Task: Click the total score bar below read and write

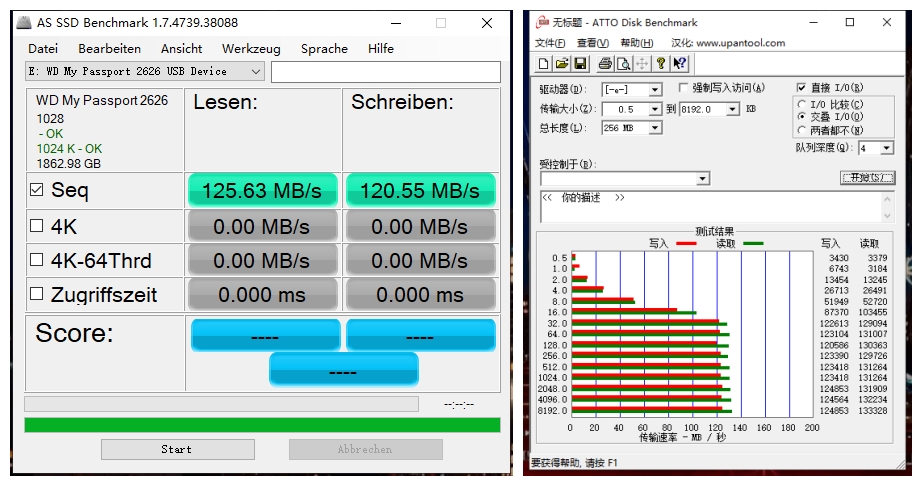Action: (x=343, y=370)
